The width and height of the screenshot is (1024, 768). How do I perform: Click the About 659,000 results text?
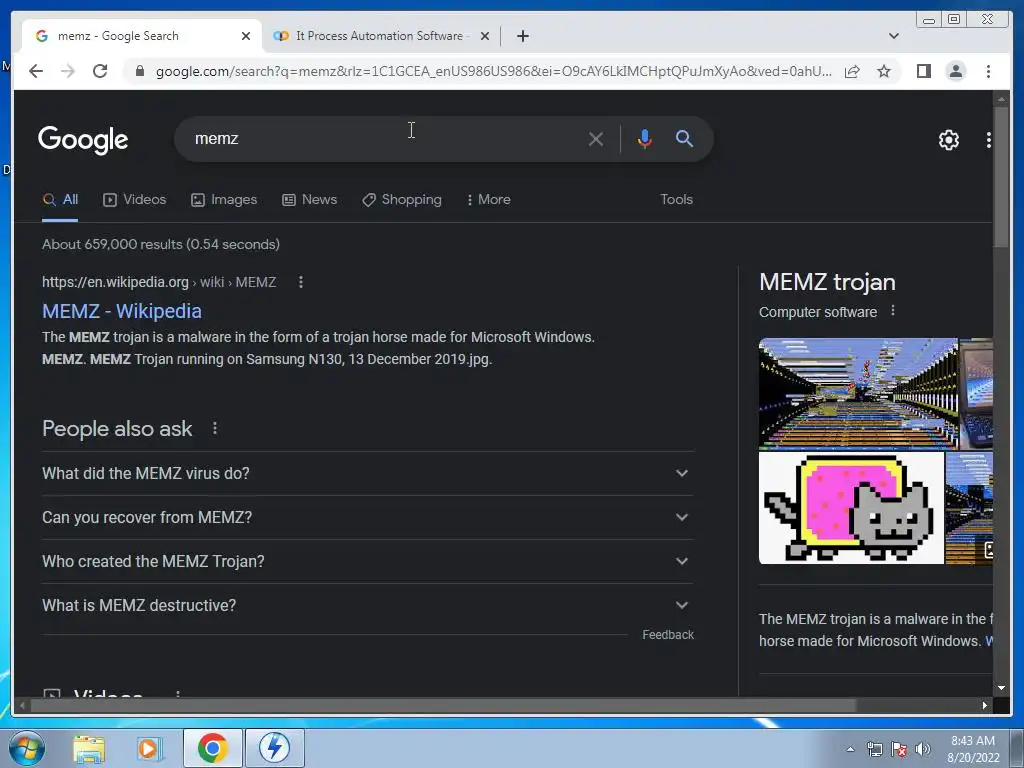pyautogui.click(x=161, y=244)
